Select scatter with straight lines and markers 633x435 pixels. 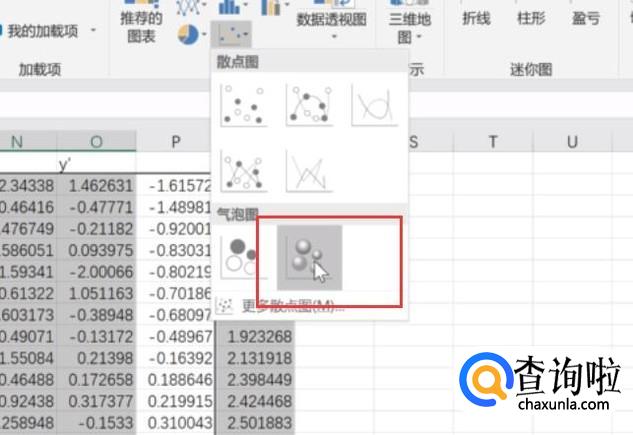point(243,170)
